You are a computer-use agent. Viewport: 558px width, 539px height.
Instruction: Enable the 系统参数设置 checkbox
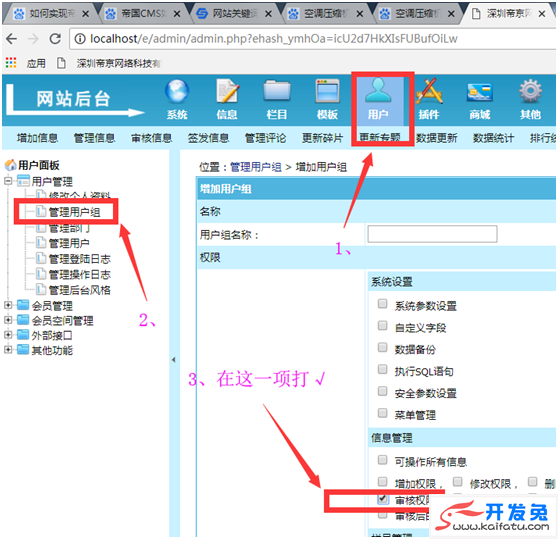tap(383, 303)
